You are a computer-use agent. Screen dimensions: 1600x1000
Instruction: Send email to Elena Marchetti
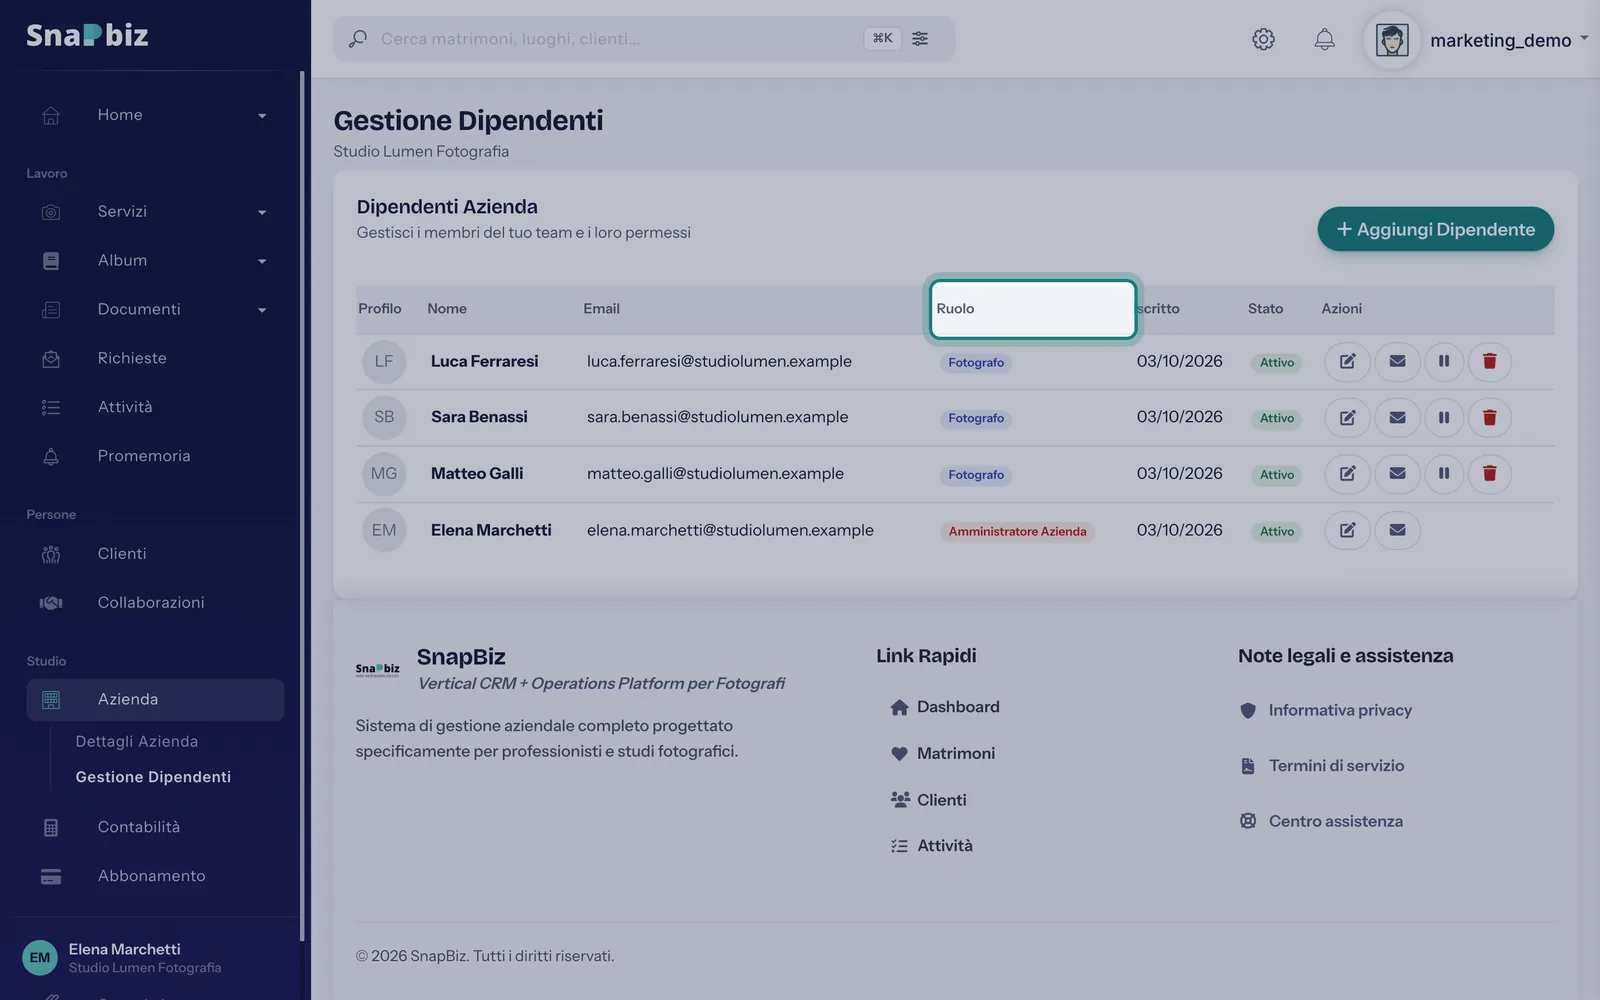click(x=1397, y=530)
